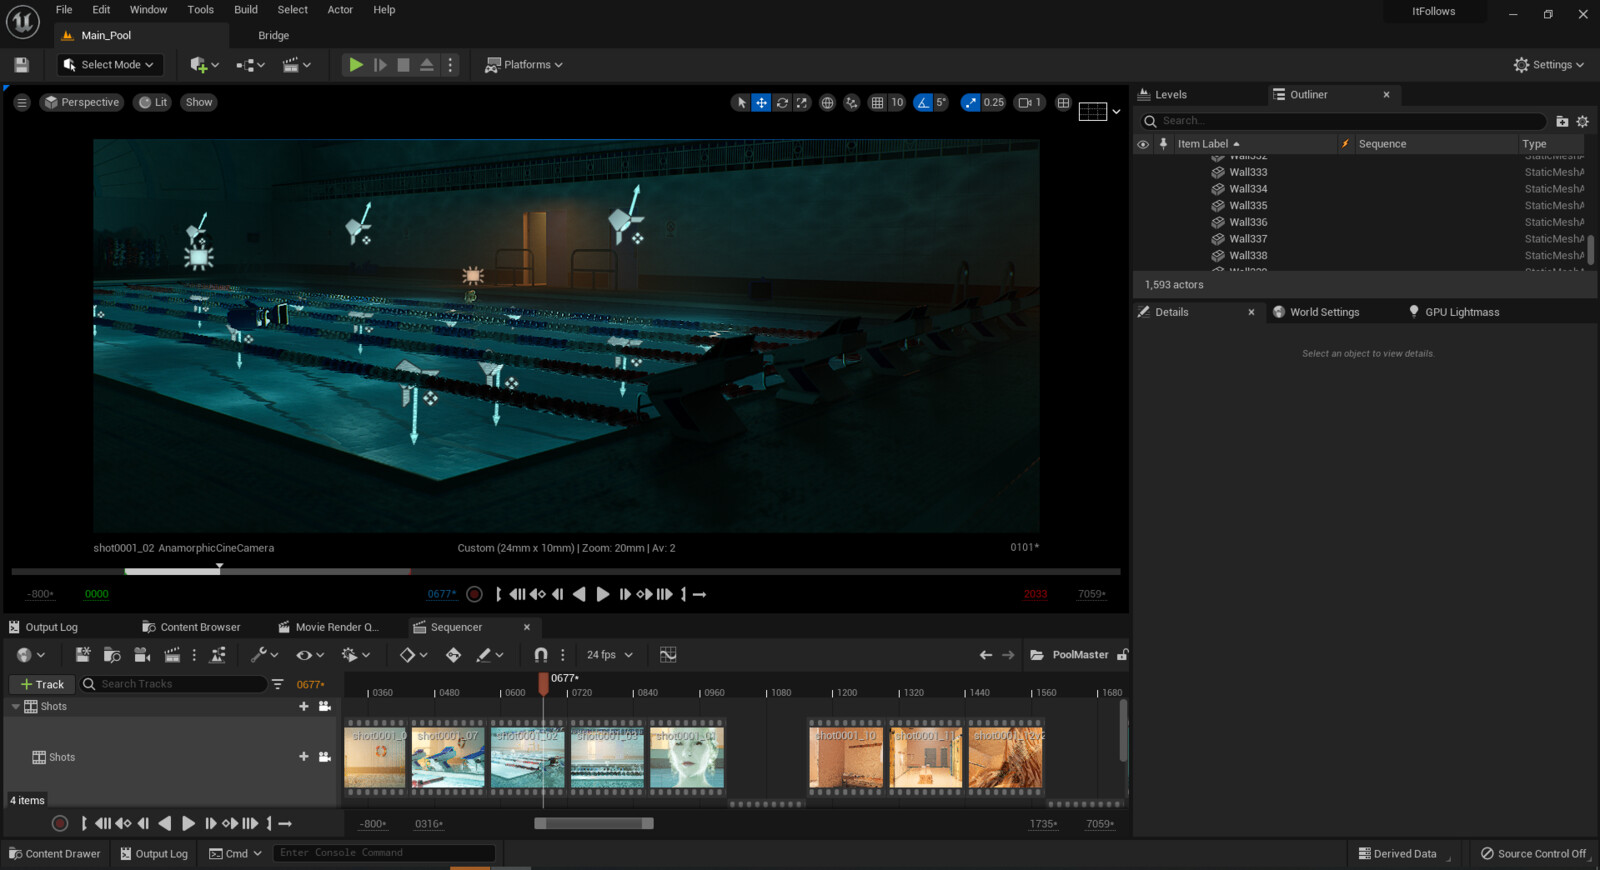The width and height of the screenshot is (1600, 870).
Task: Switch to the World Settings tab
Action: (x=1324, y=312)
